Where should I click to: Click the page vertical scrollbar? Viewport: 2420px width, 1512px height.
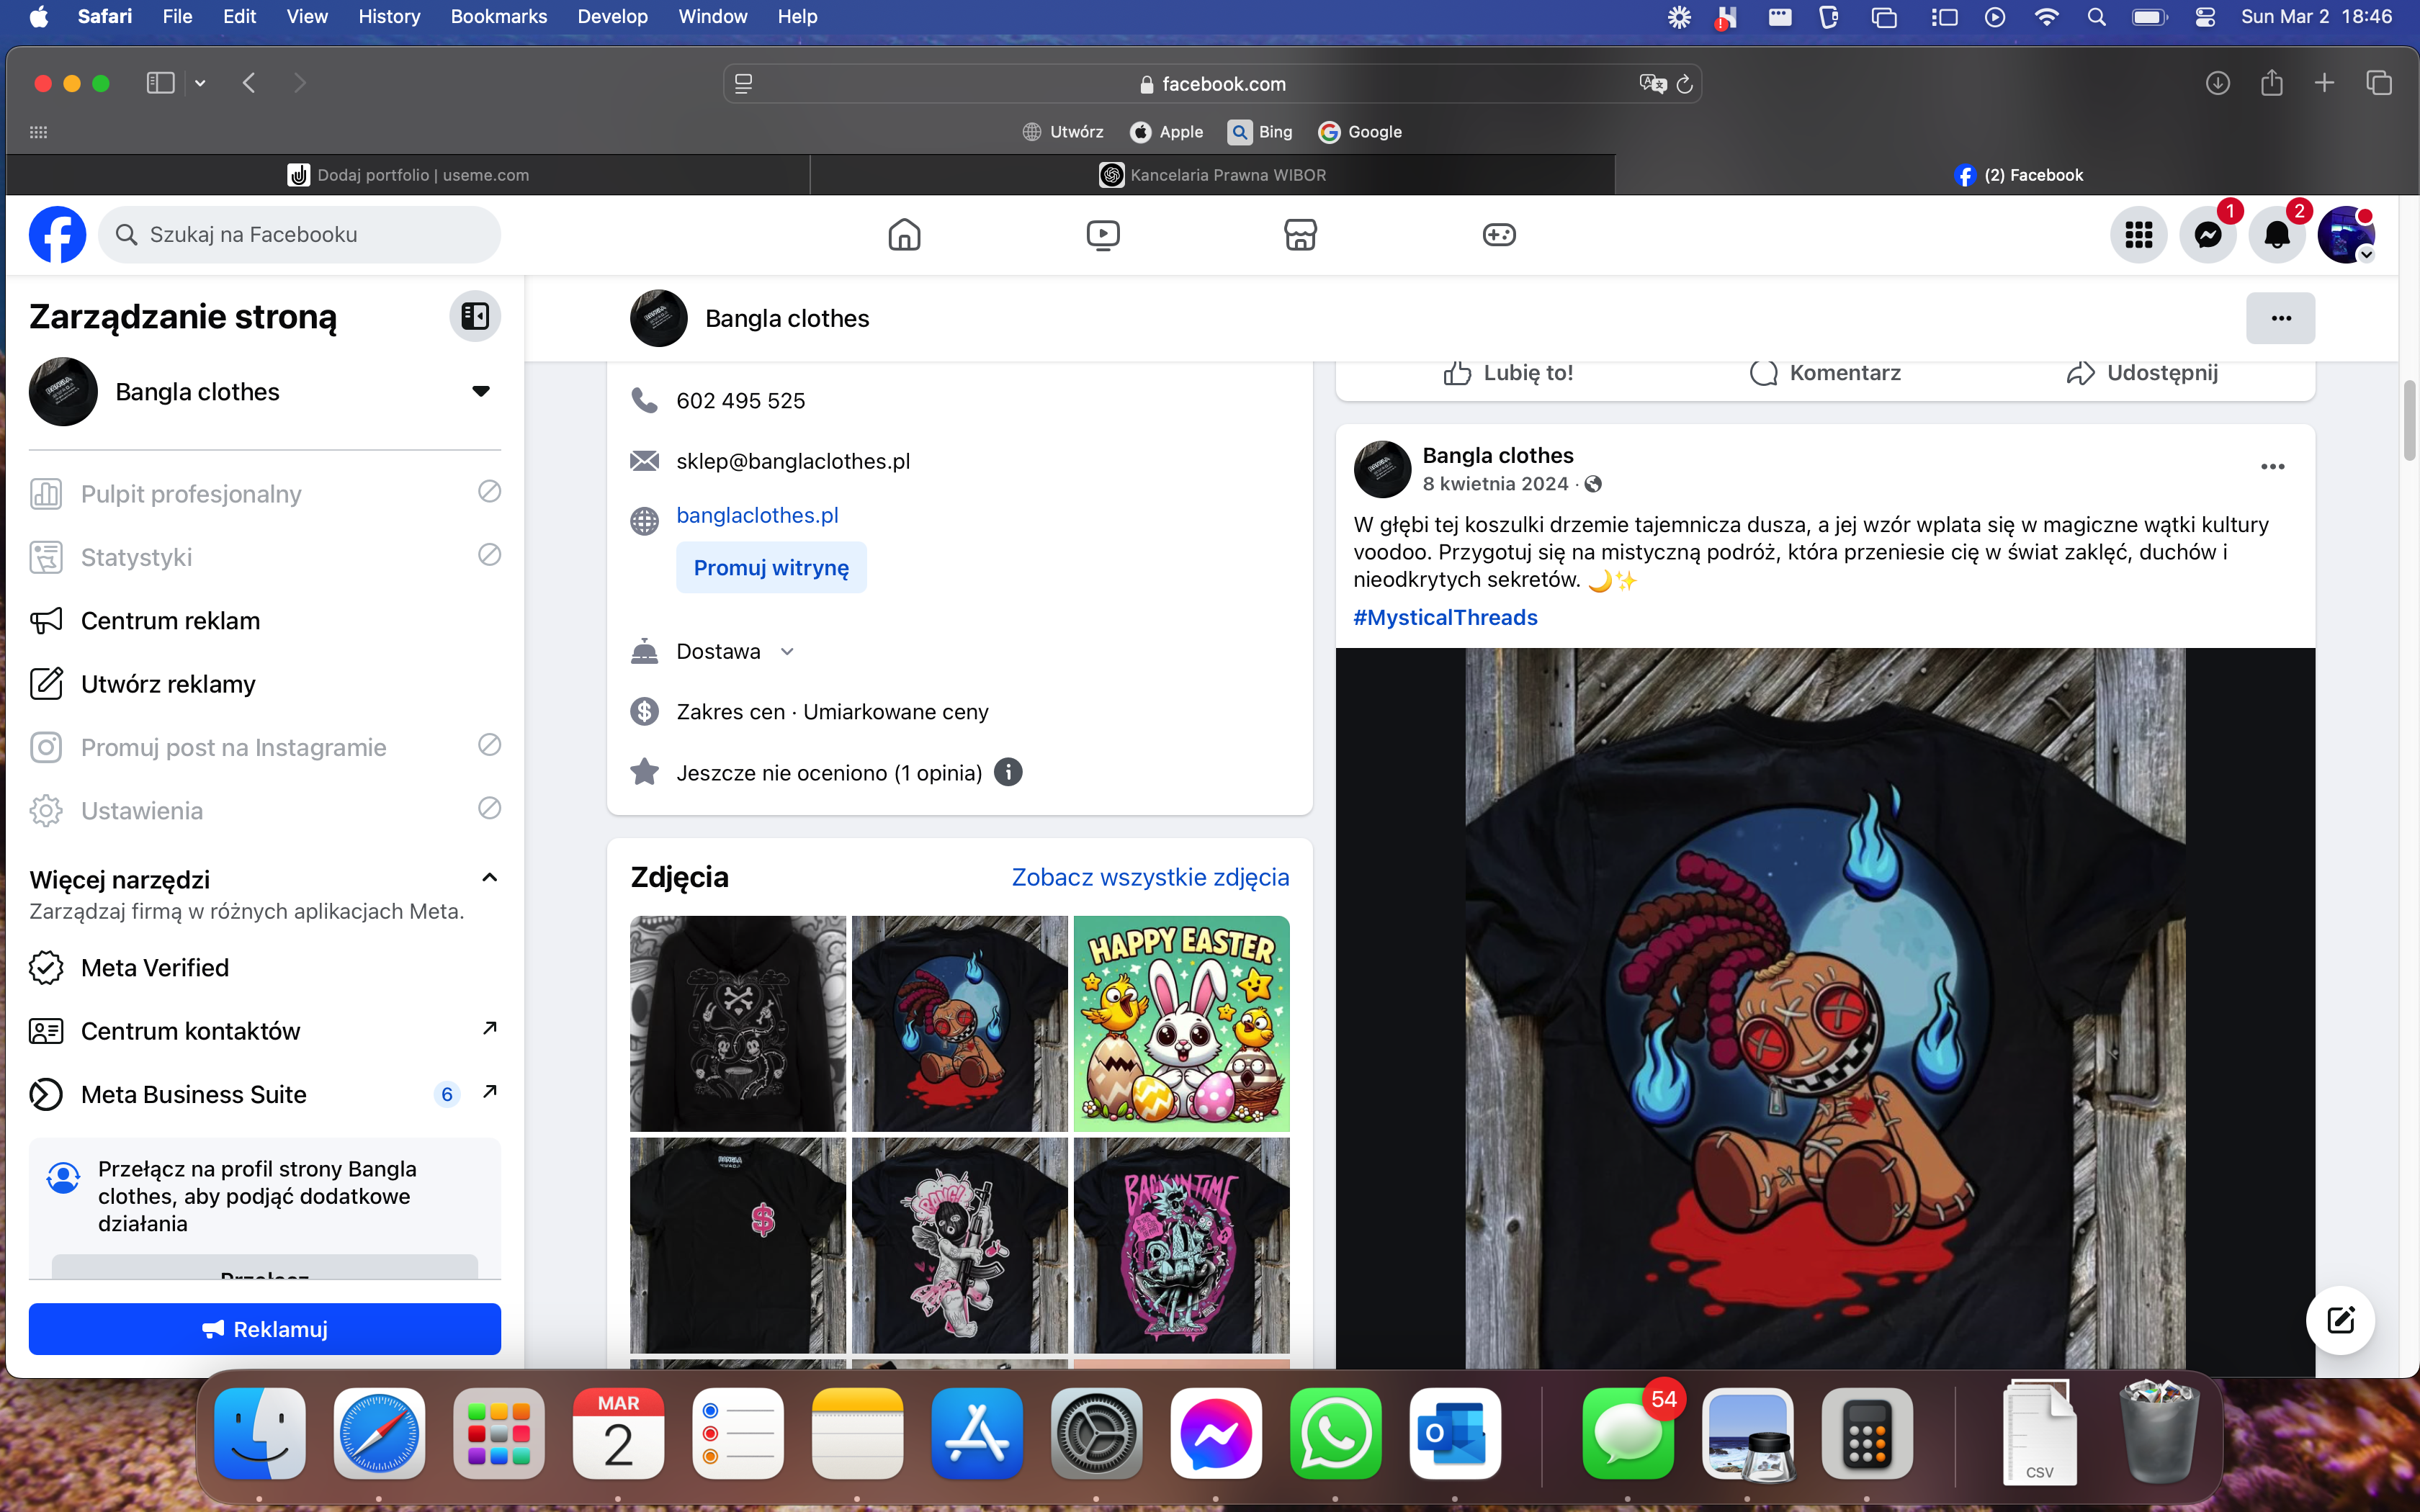point(2409,420)
